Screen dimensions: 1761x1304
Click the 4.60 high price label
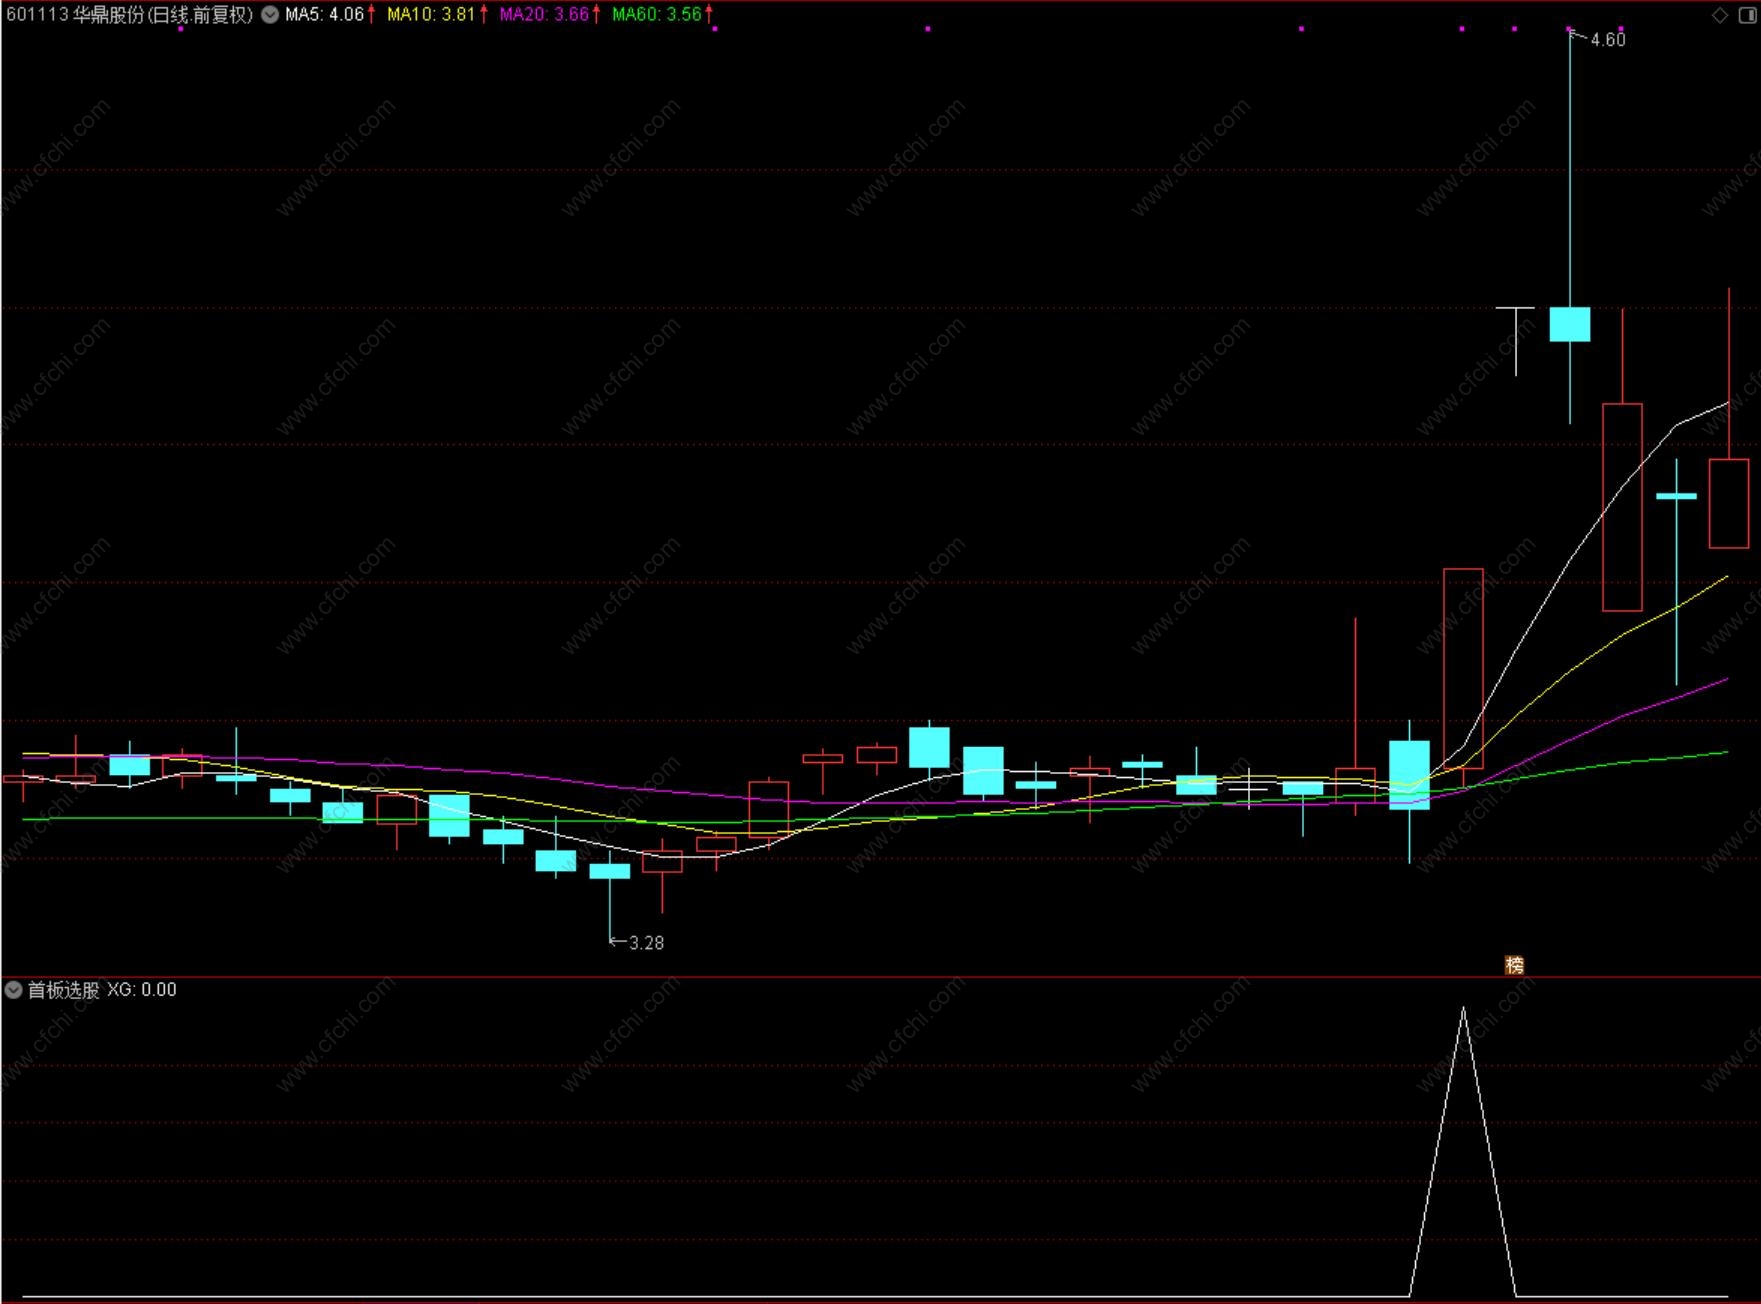tap(1608, 40)
